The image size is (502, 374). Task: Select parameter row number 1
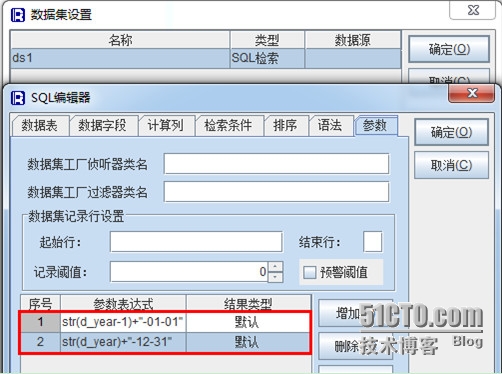pos(40,322)
